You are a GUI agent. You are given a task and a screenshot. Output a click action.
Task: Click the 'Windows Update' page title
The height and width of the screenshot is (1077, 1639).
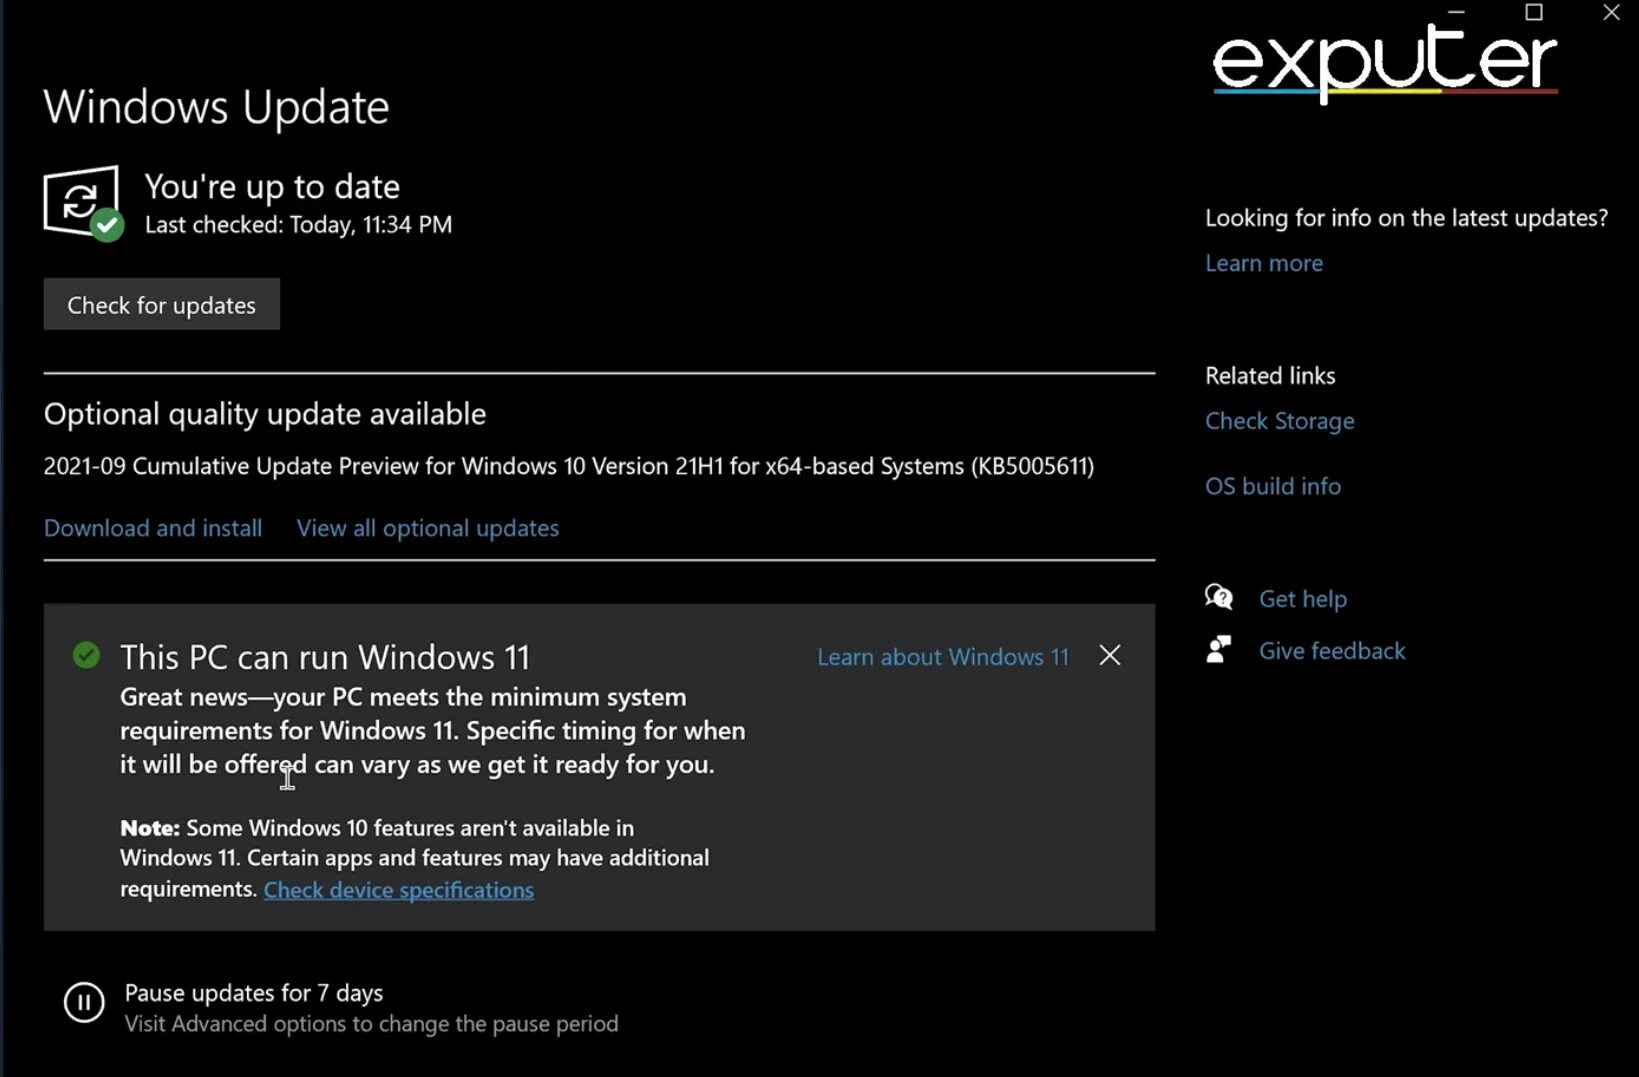pyautogui.click(x=216, y=107)
